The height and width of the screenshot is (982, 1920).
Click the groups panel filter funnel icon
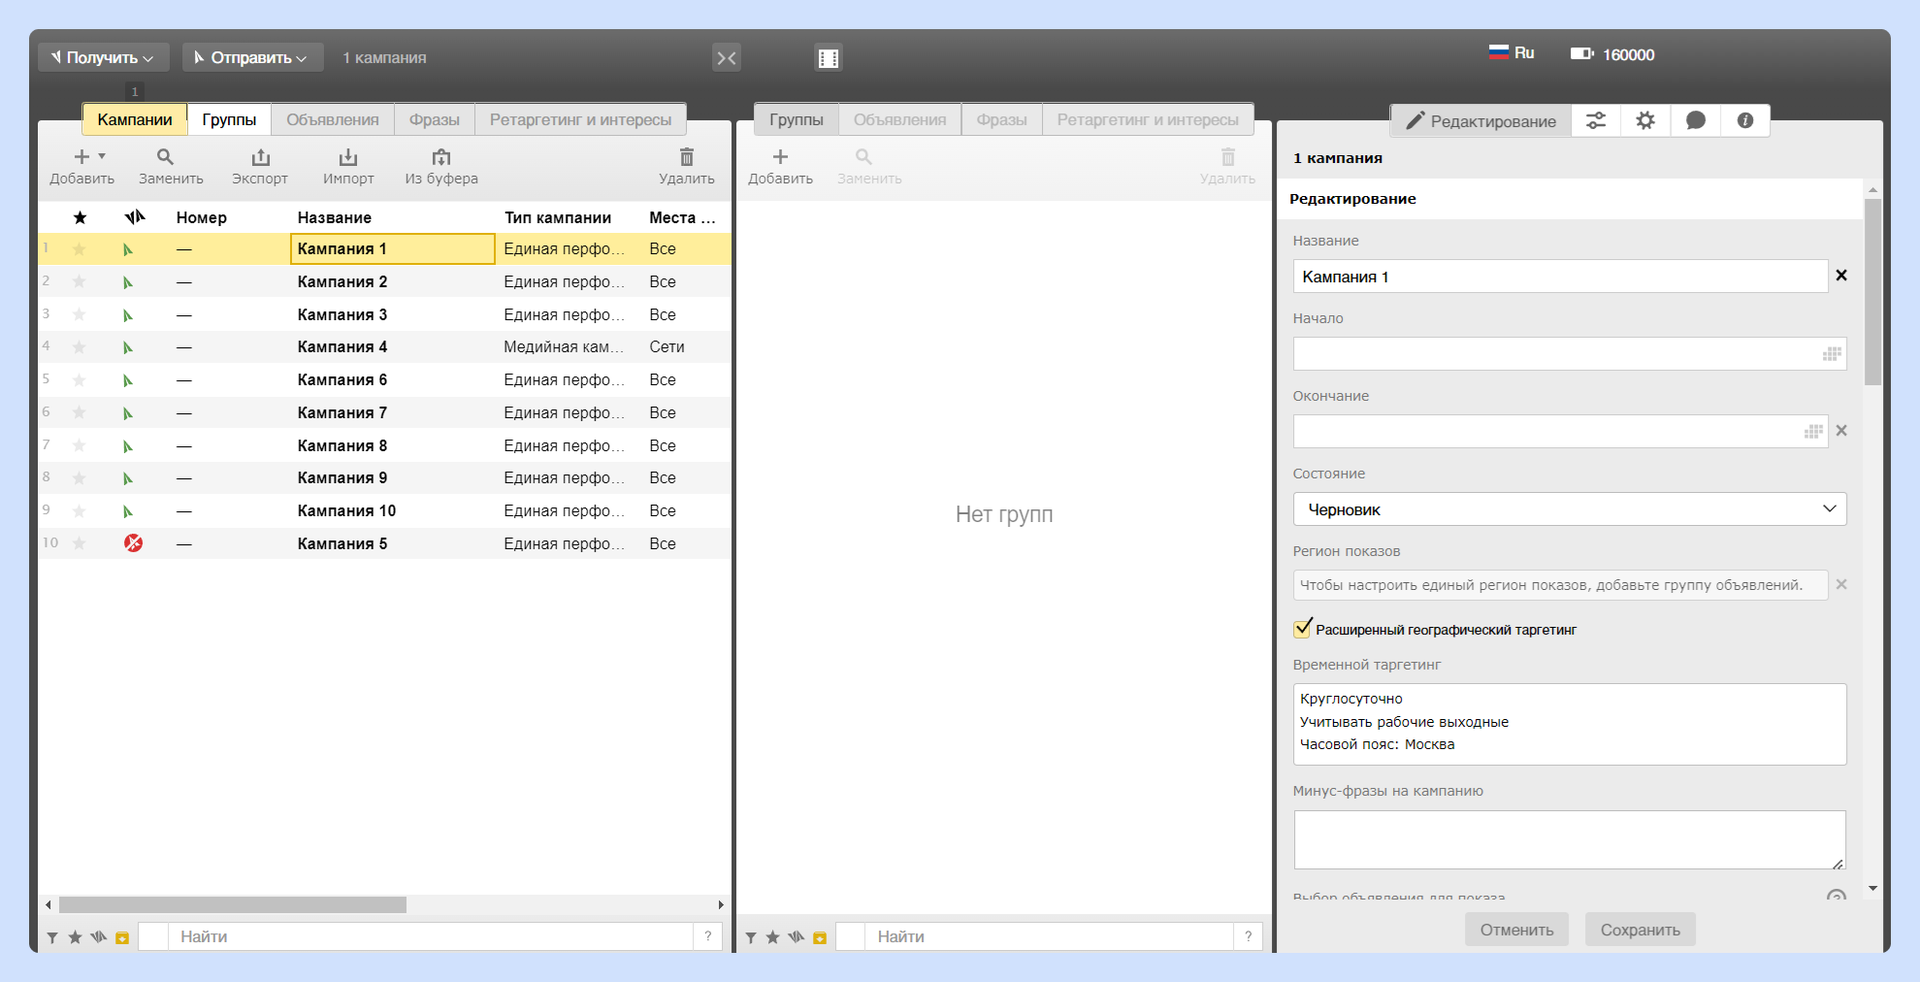click(750, 937)
